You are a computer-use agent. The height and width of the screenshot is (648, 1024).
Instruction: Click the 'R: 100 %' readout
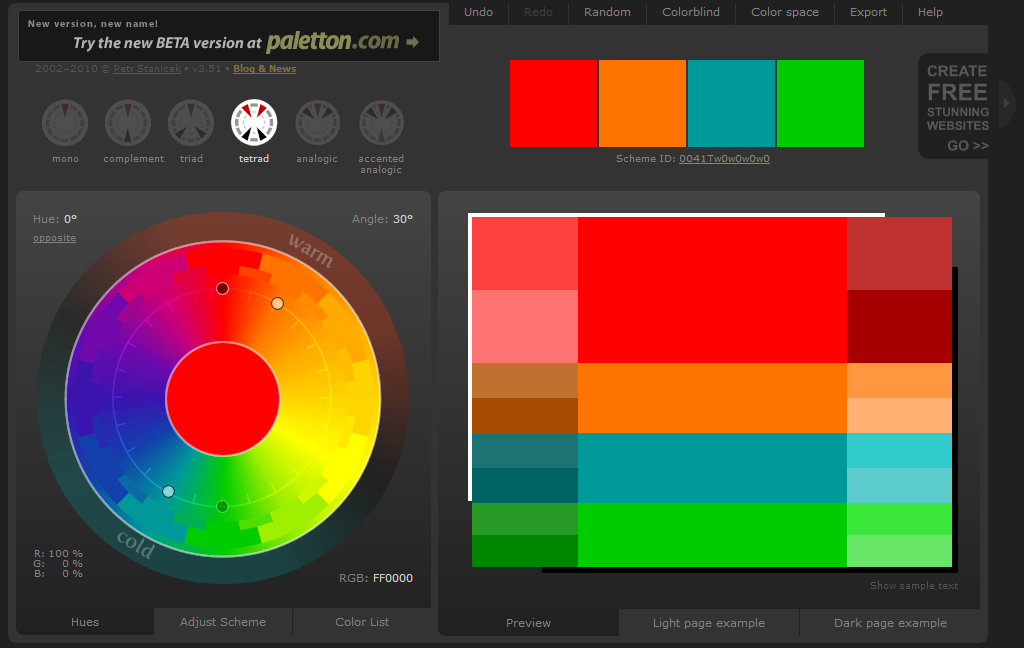pyautogui.click(x=58, y=553)
